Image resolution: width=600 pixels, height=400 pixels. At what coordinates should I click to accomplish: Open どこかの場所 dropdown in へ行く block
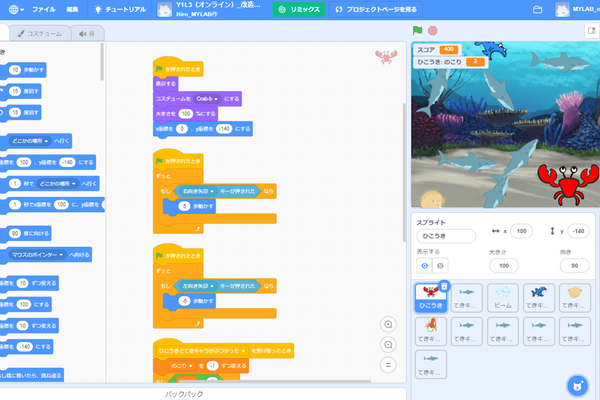click(x=30, y=141)
